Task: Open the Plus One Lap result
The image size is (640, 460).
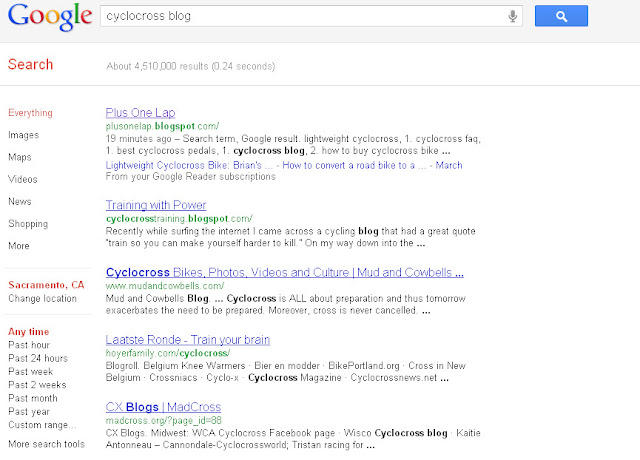Action: pos(140,113)
